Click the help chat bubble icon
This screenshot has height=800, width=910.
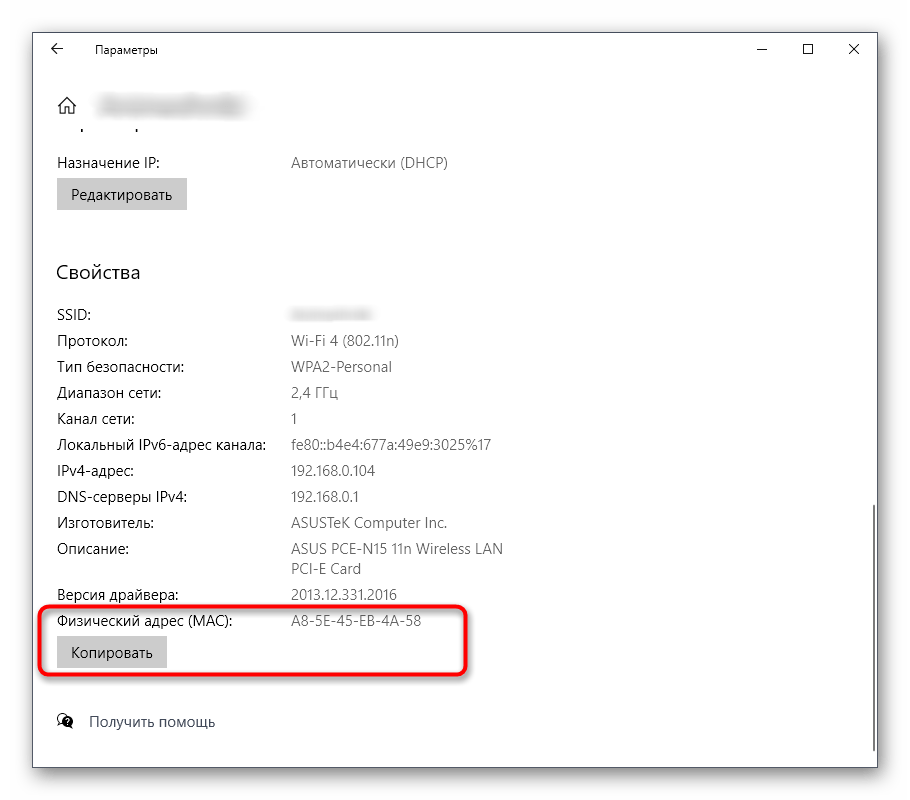[66, 721]
